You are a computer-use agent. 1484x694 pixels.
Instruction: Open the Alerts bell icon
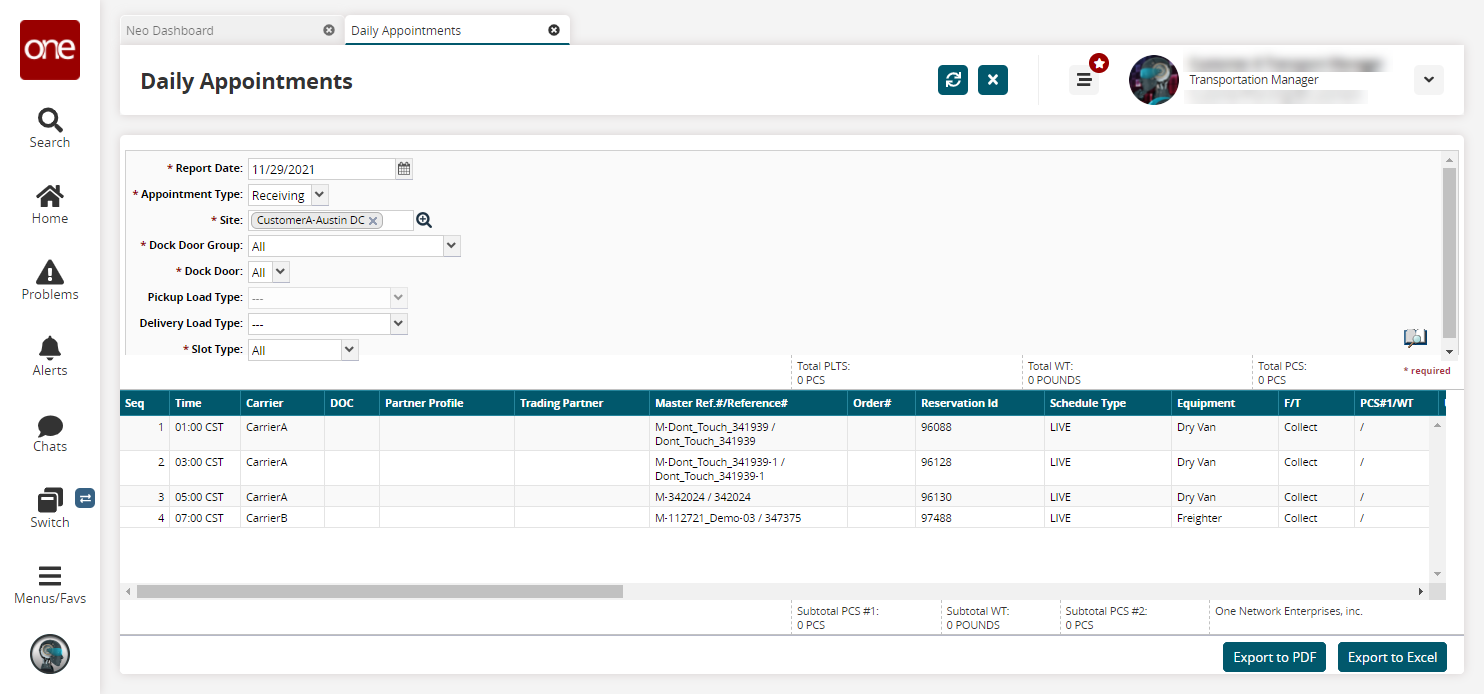click(x=49, y=348)
